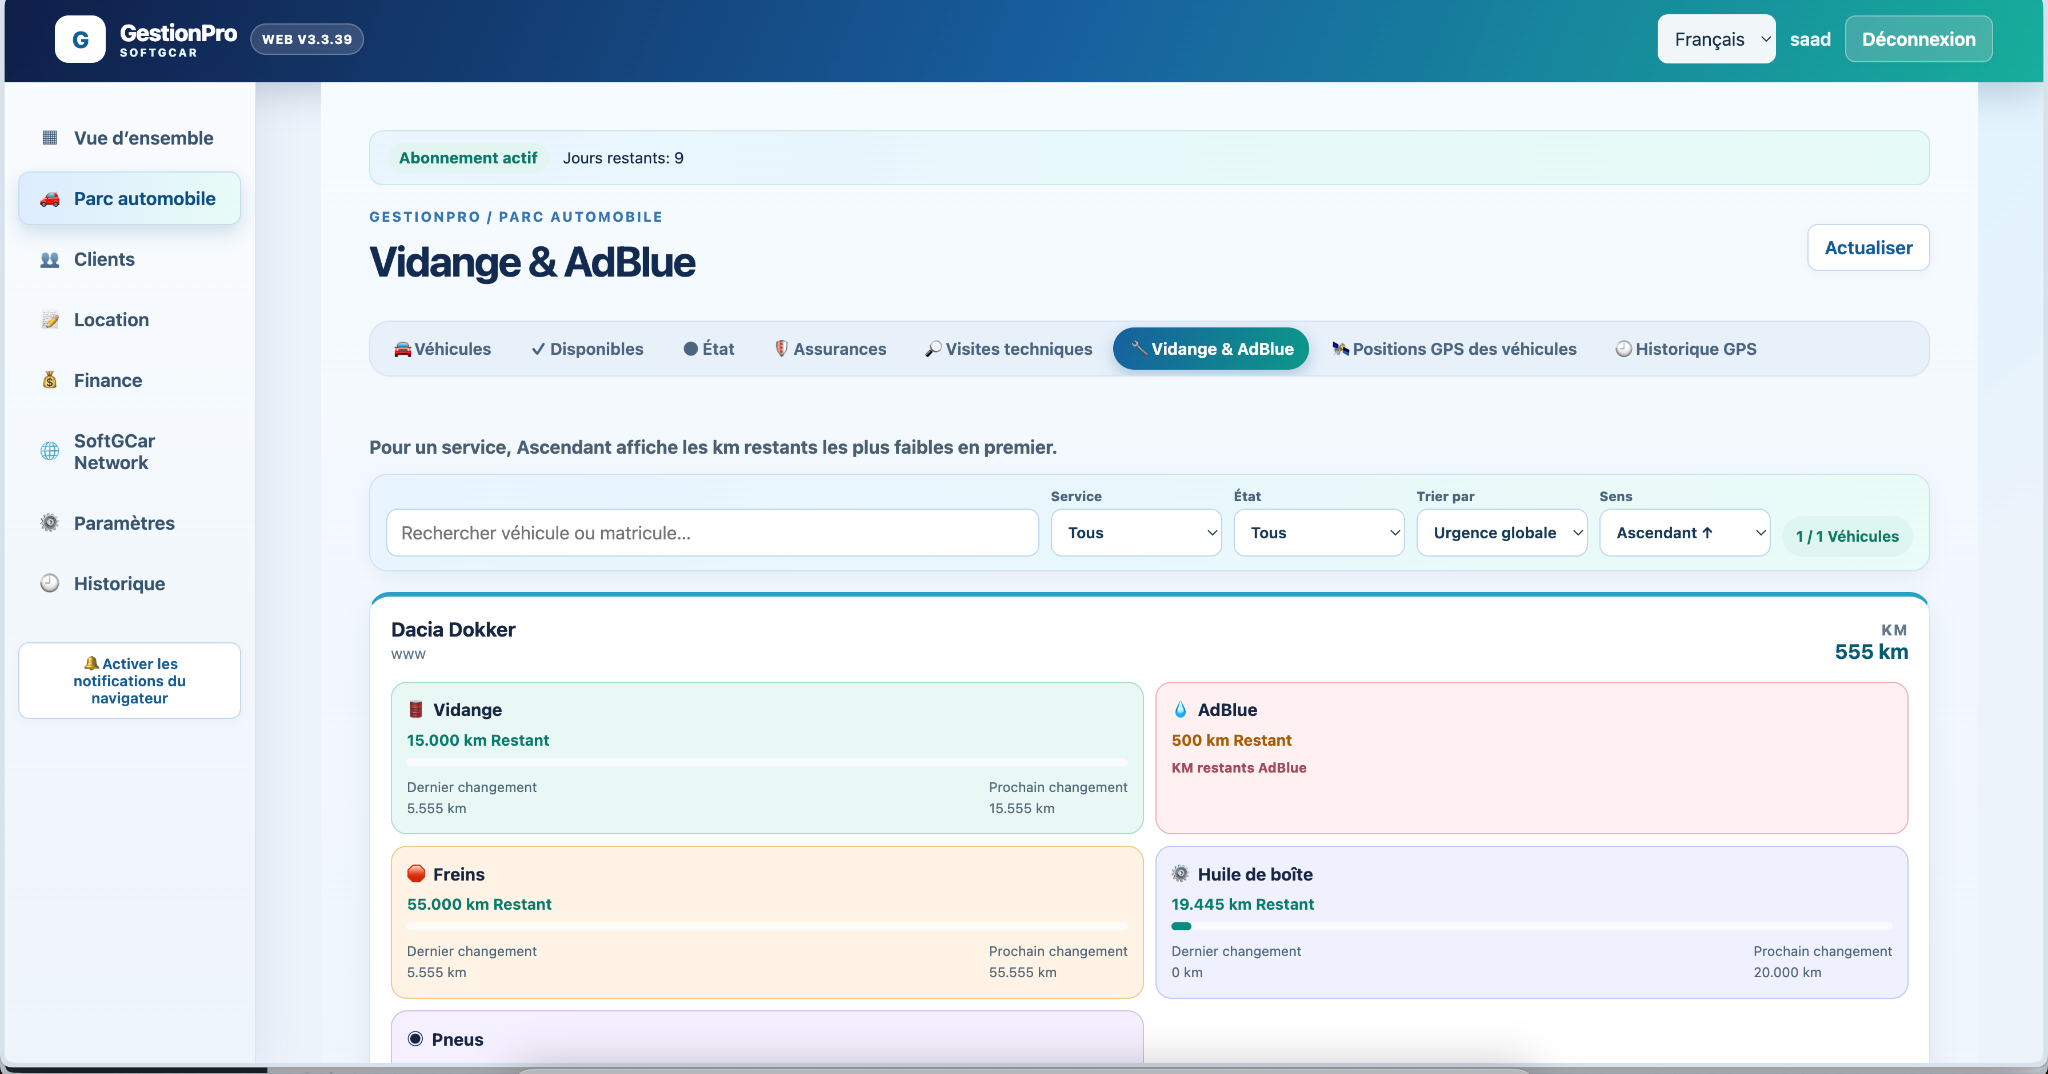Click the Actualiser button
This screenshot has height=1074, width=2048.
pos(1868,248)
